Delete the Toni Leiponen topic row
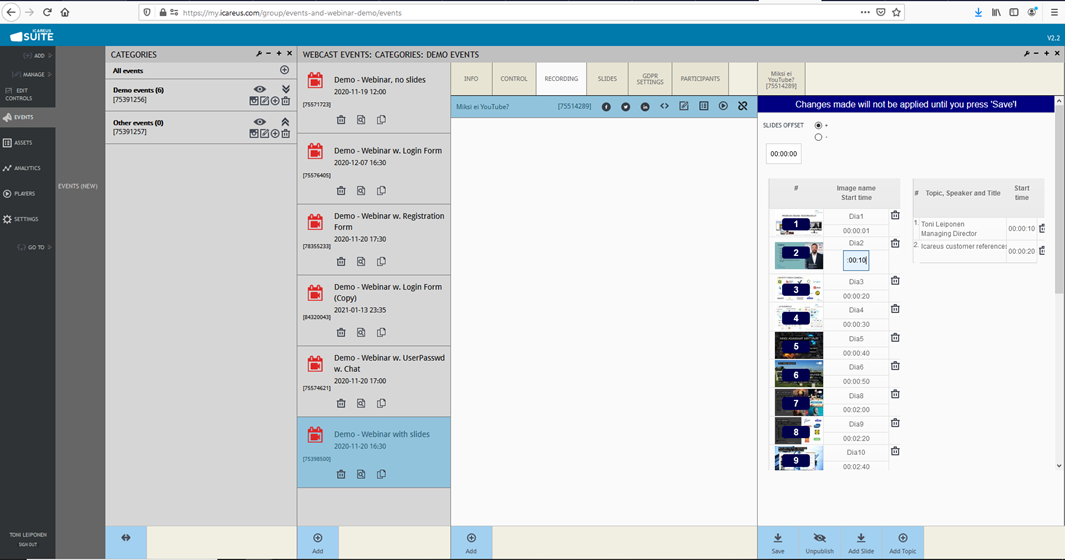 pos(1042,229)
